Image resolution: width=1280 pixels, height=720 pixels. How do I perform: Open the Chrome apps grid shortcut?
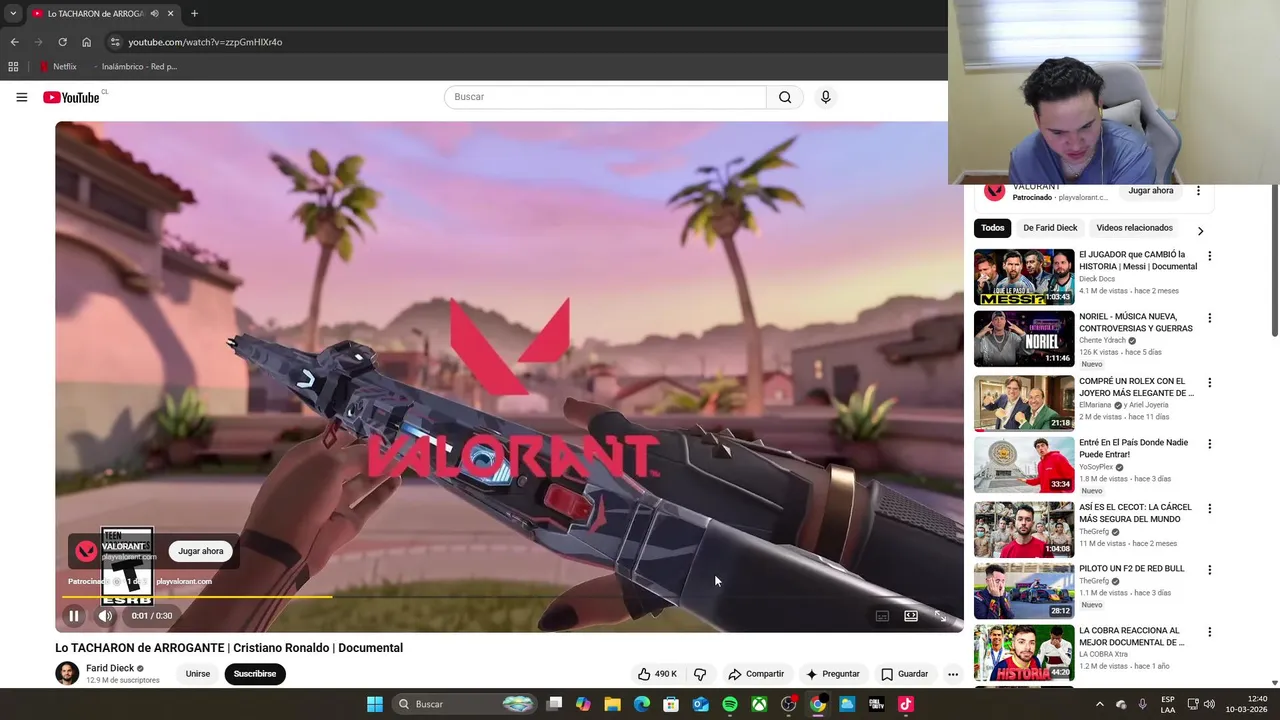pyautogui.click(x=13, y=67)
